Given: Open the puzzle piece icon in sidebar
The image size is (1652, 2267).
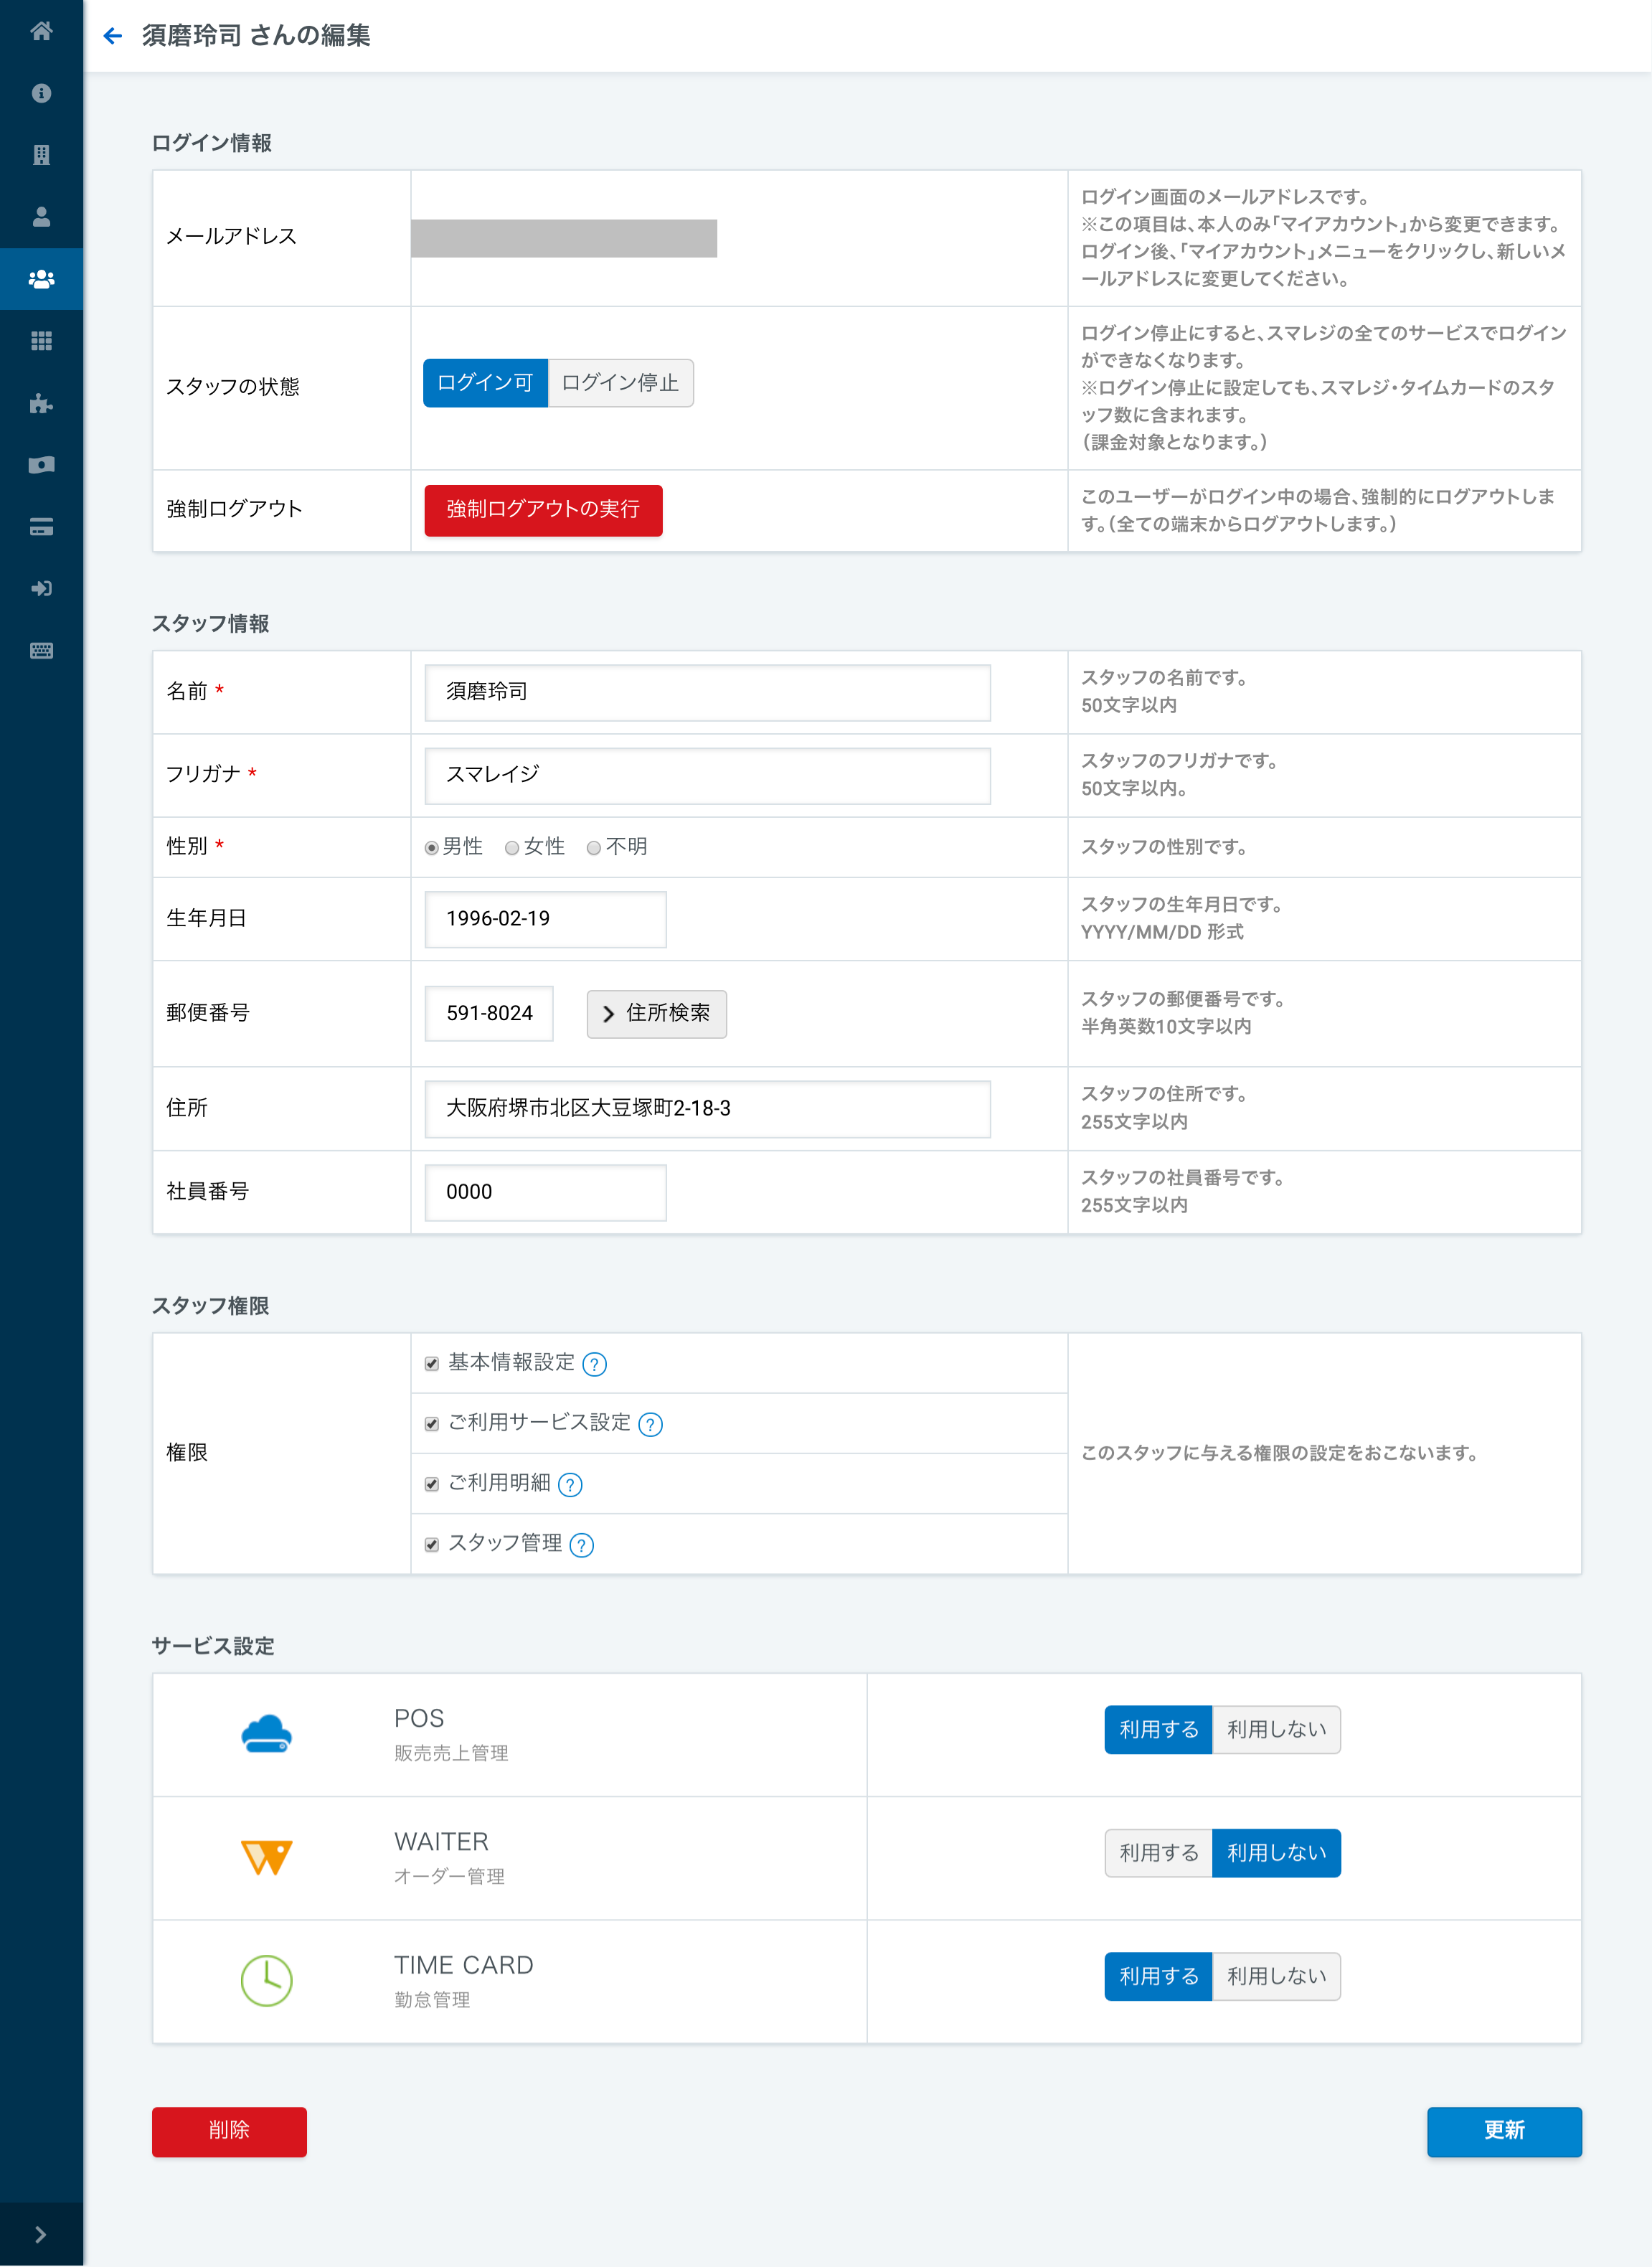Looking at the screenshot, I should click(x=41, y=403).
